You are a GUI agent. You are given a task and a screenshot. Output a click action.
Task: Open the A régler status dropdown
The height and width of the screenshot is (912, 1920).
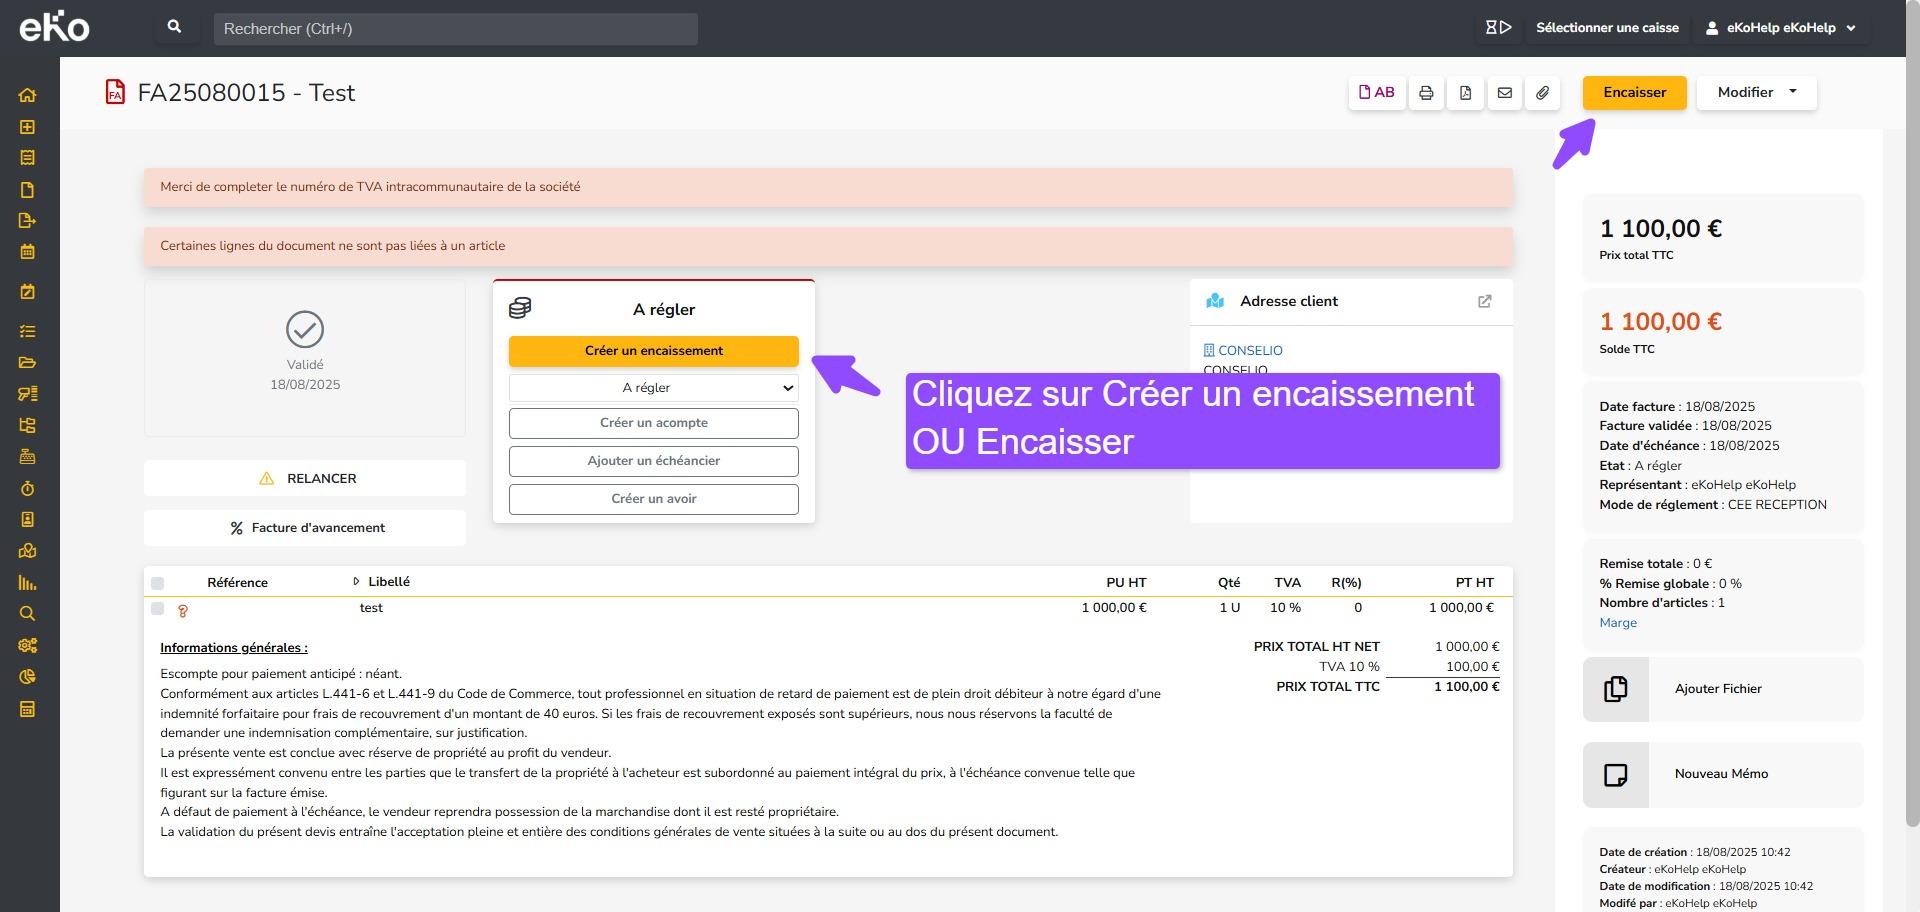coord(653,388)
